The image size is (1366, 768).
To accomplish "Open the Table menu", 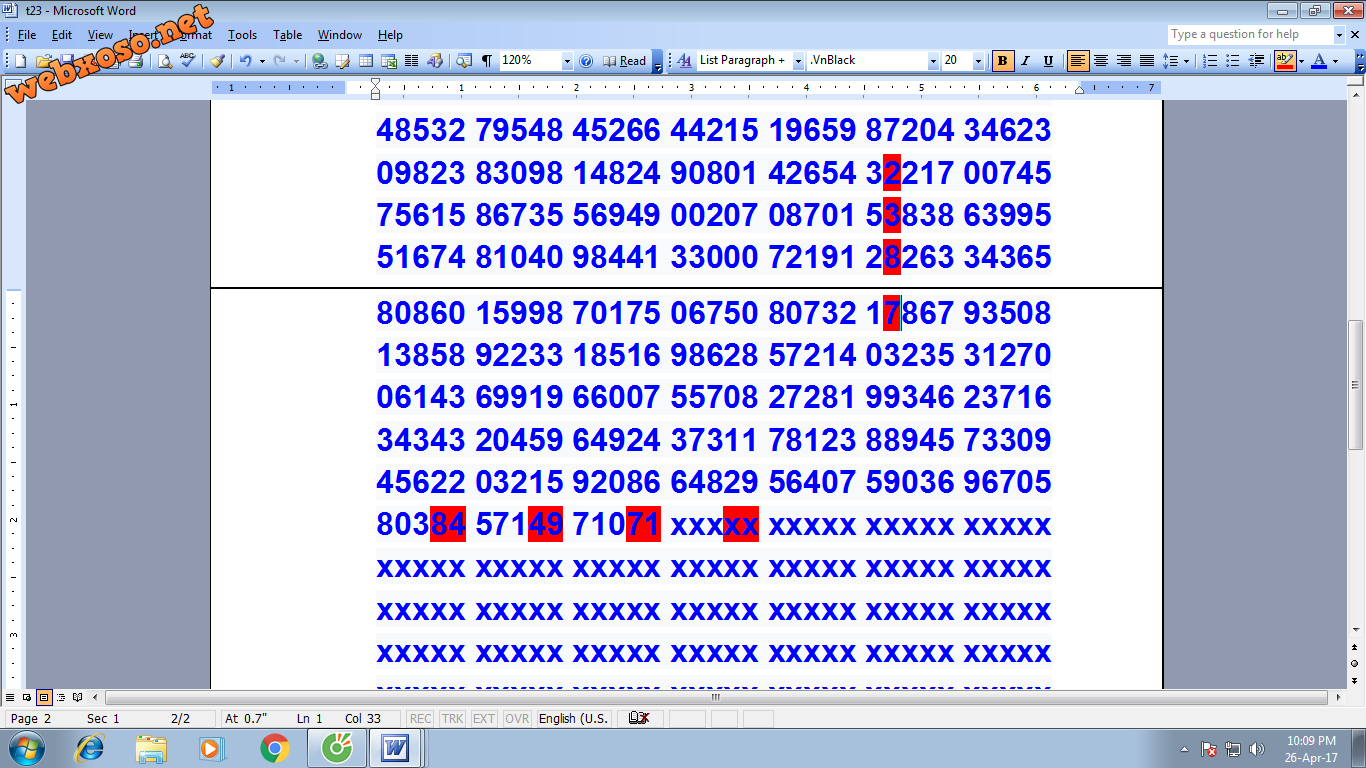I will click(288, 35).
